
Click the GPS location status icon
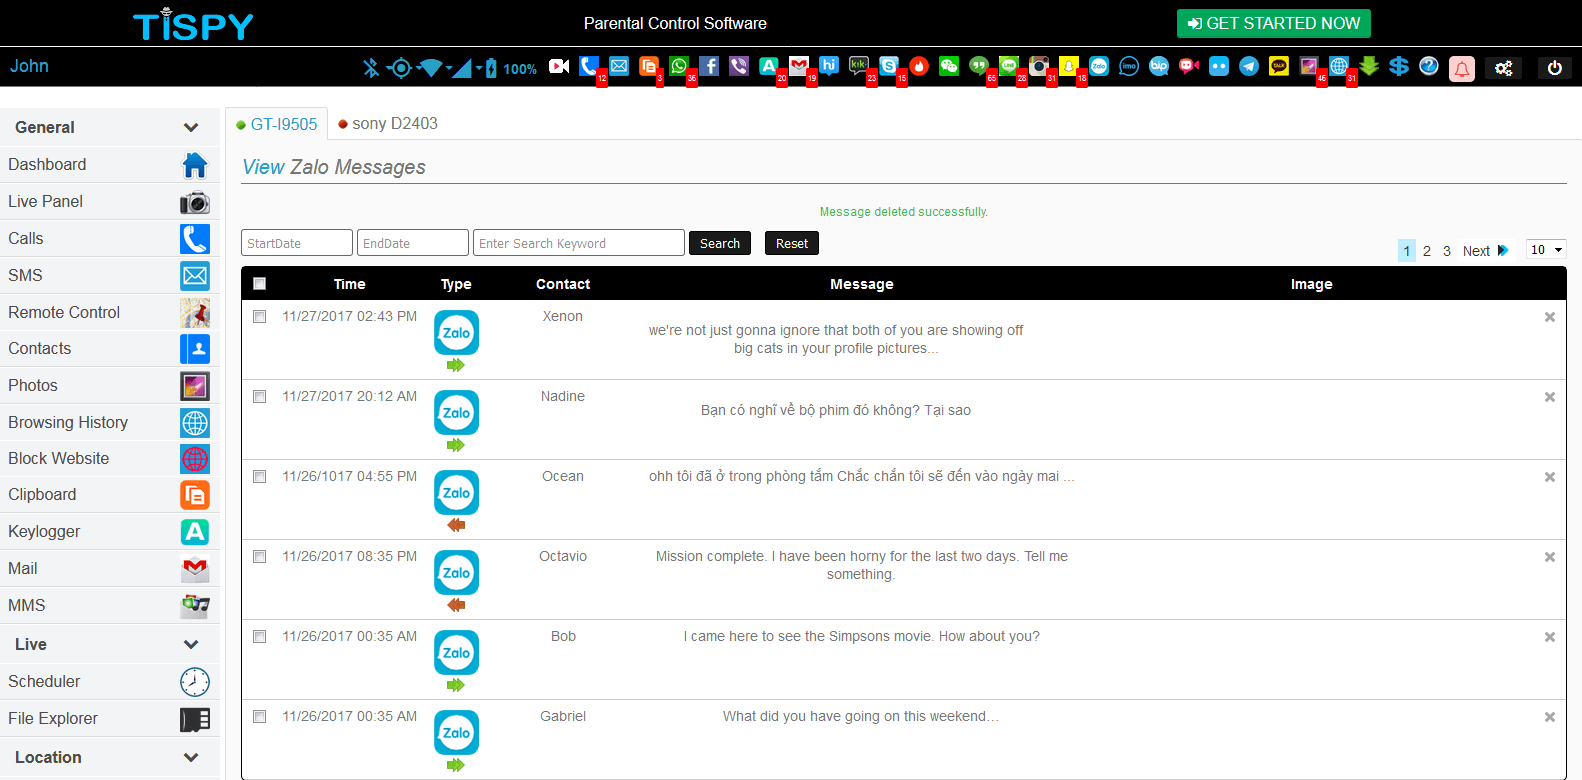[400, 67]
